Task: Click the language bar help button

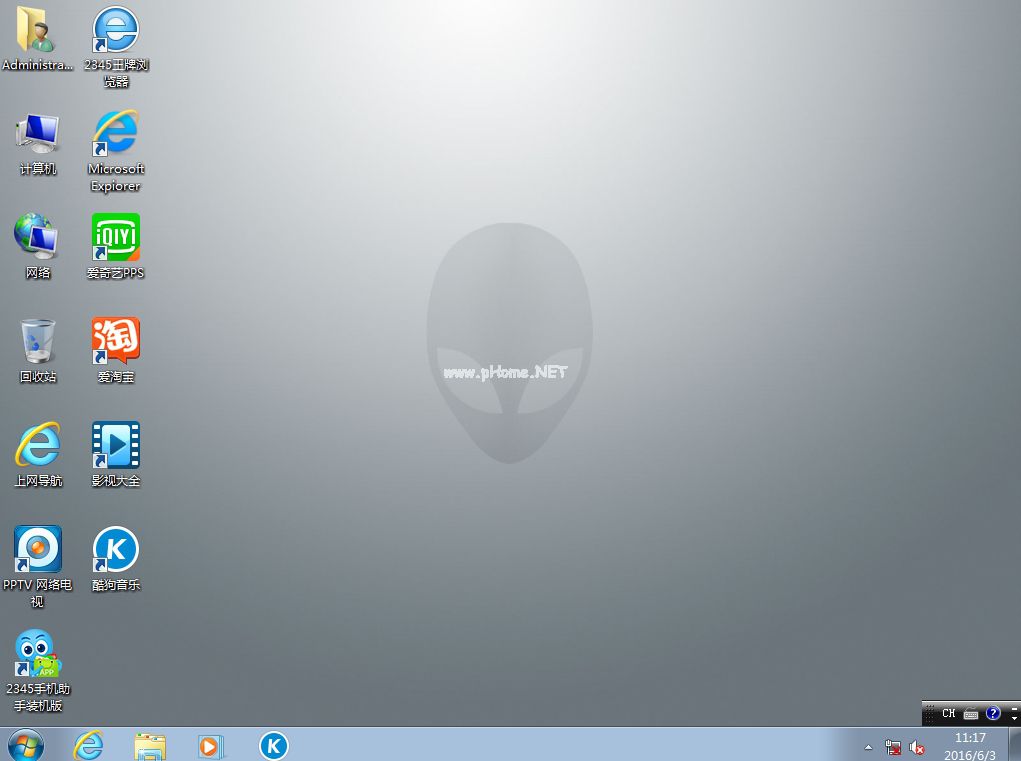Action: pyautogui.click(x=993, y=714)
